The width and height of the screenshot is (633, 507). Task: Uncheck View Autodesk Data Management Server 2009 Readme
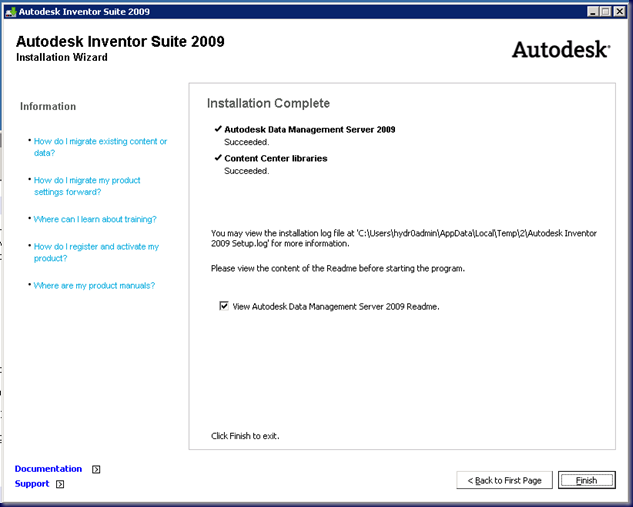[x=224, y=306]
